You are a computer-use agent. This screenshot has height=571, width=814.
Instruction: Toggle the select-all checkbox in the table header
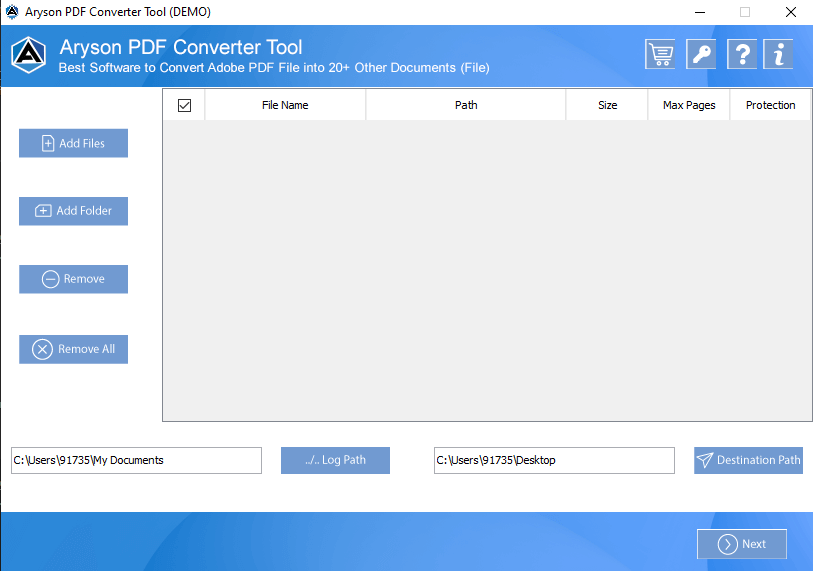point(184,105)
